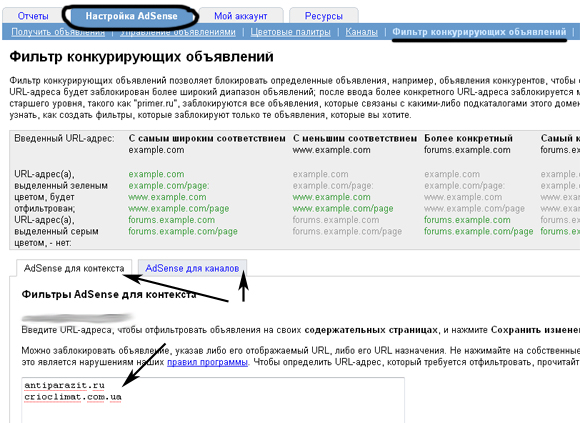Click the Фильтры AdSense для контекста heading

[x=109, y=294]
